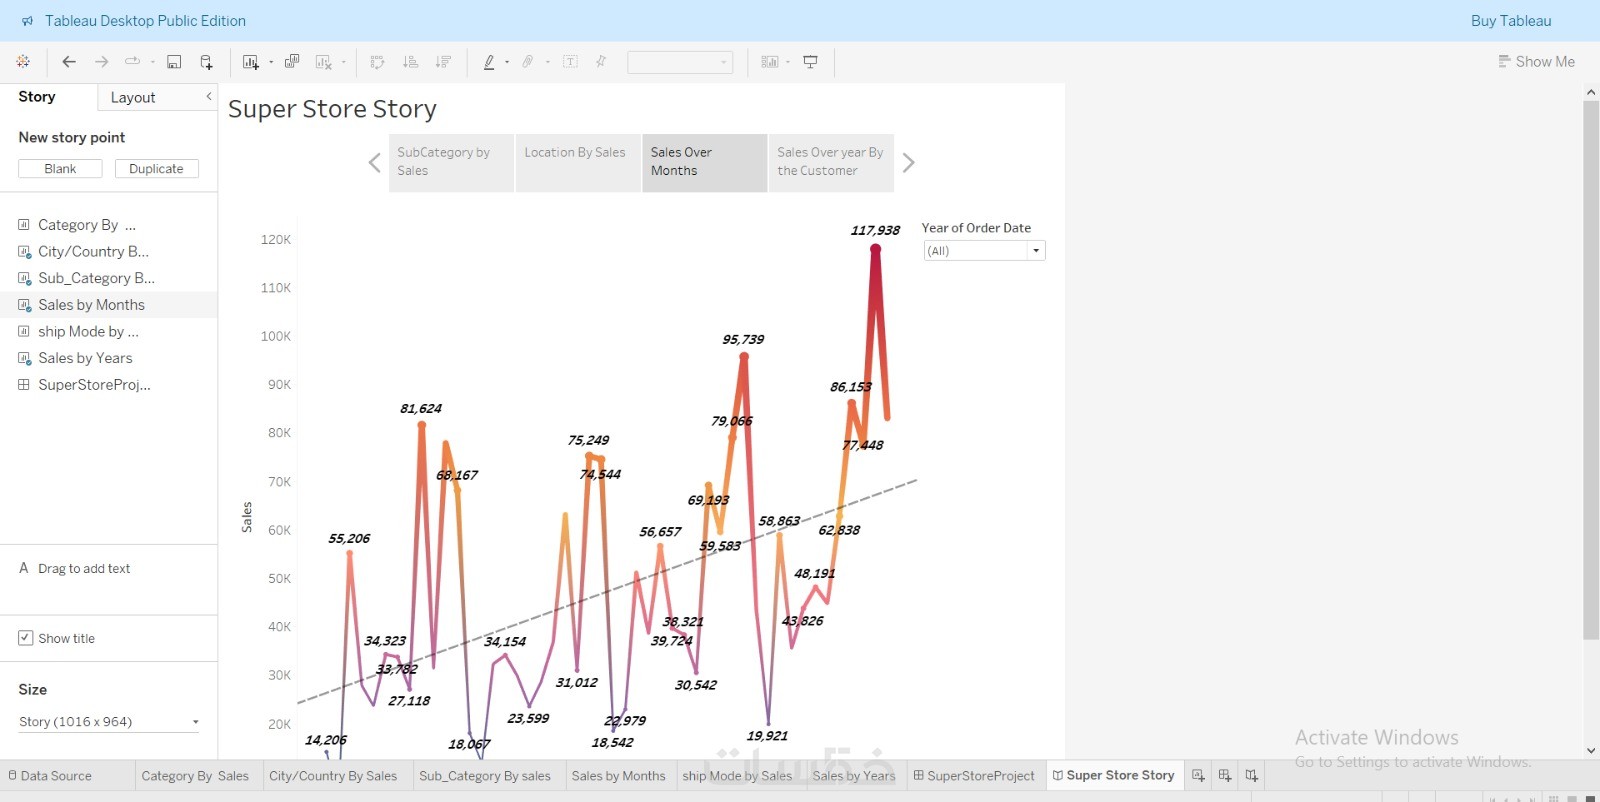The width and height of the screenshot is (1600, 802).
Task: Click the Duplicate sheet toolbar icon
Action: point(292,62)
